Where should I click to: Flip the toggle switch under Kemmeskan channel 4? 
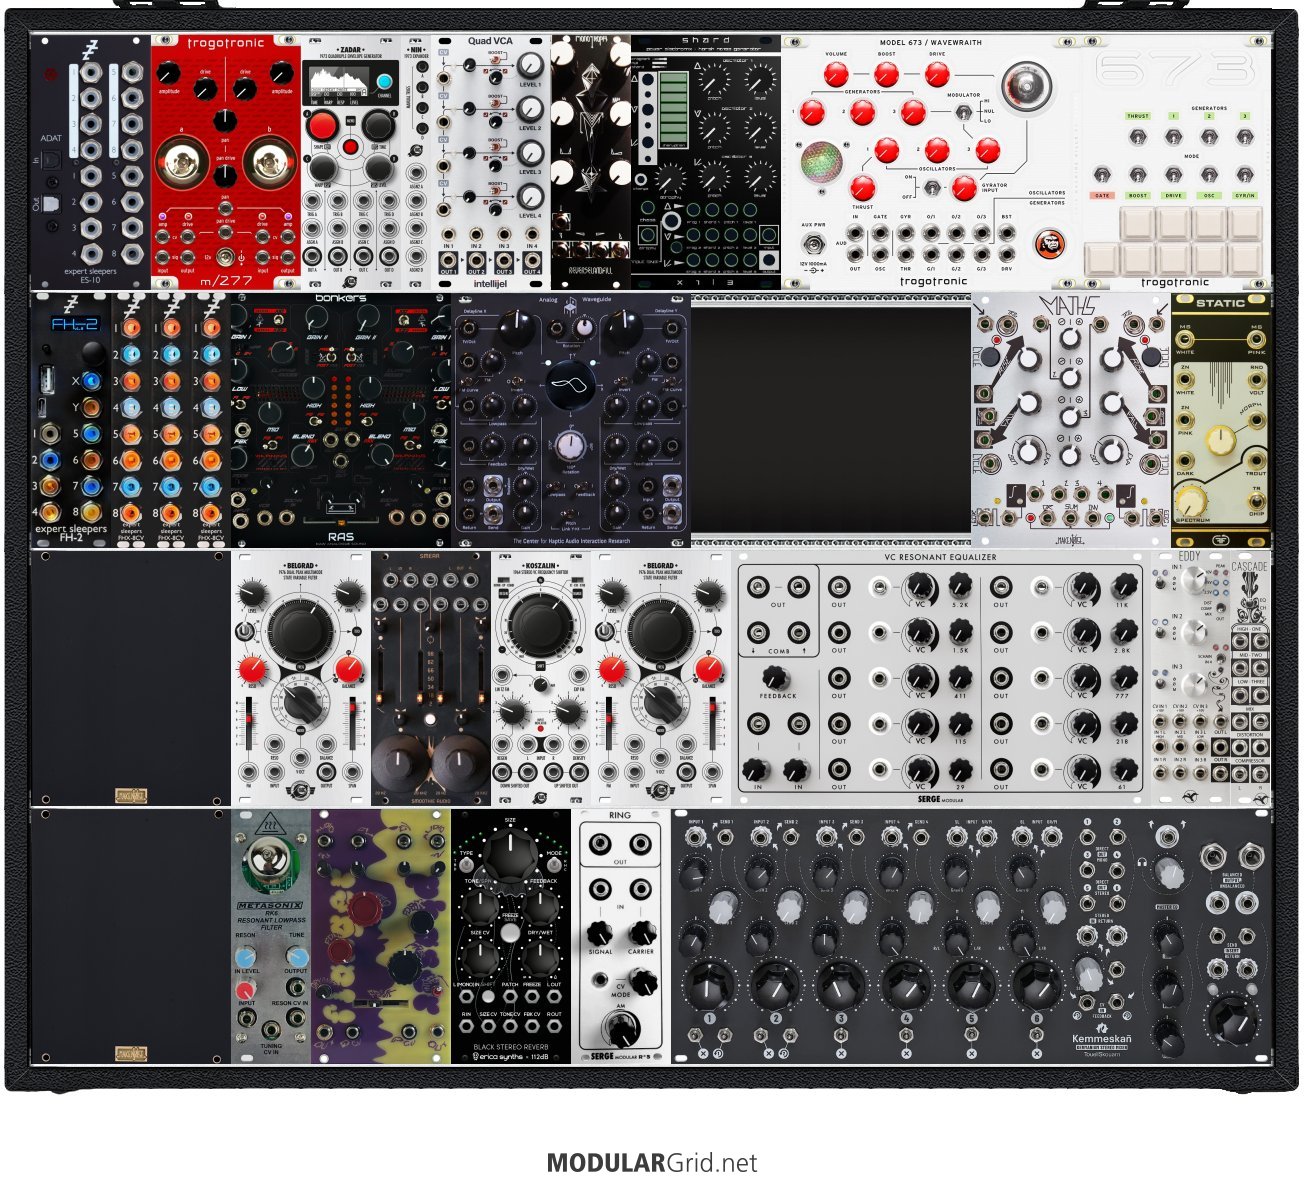coord(906,1034)
